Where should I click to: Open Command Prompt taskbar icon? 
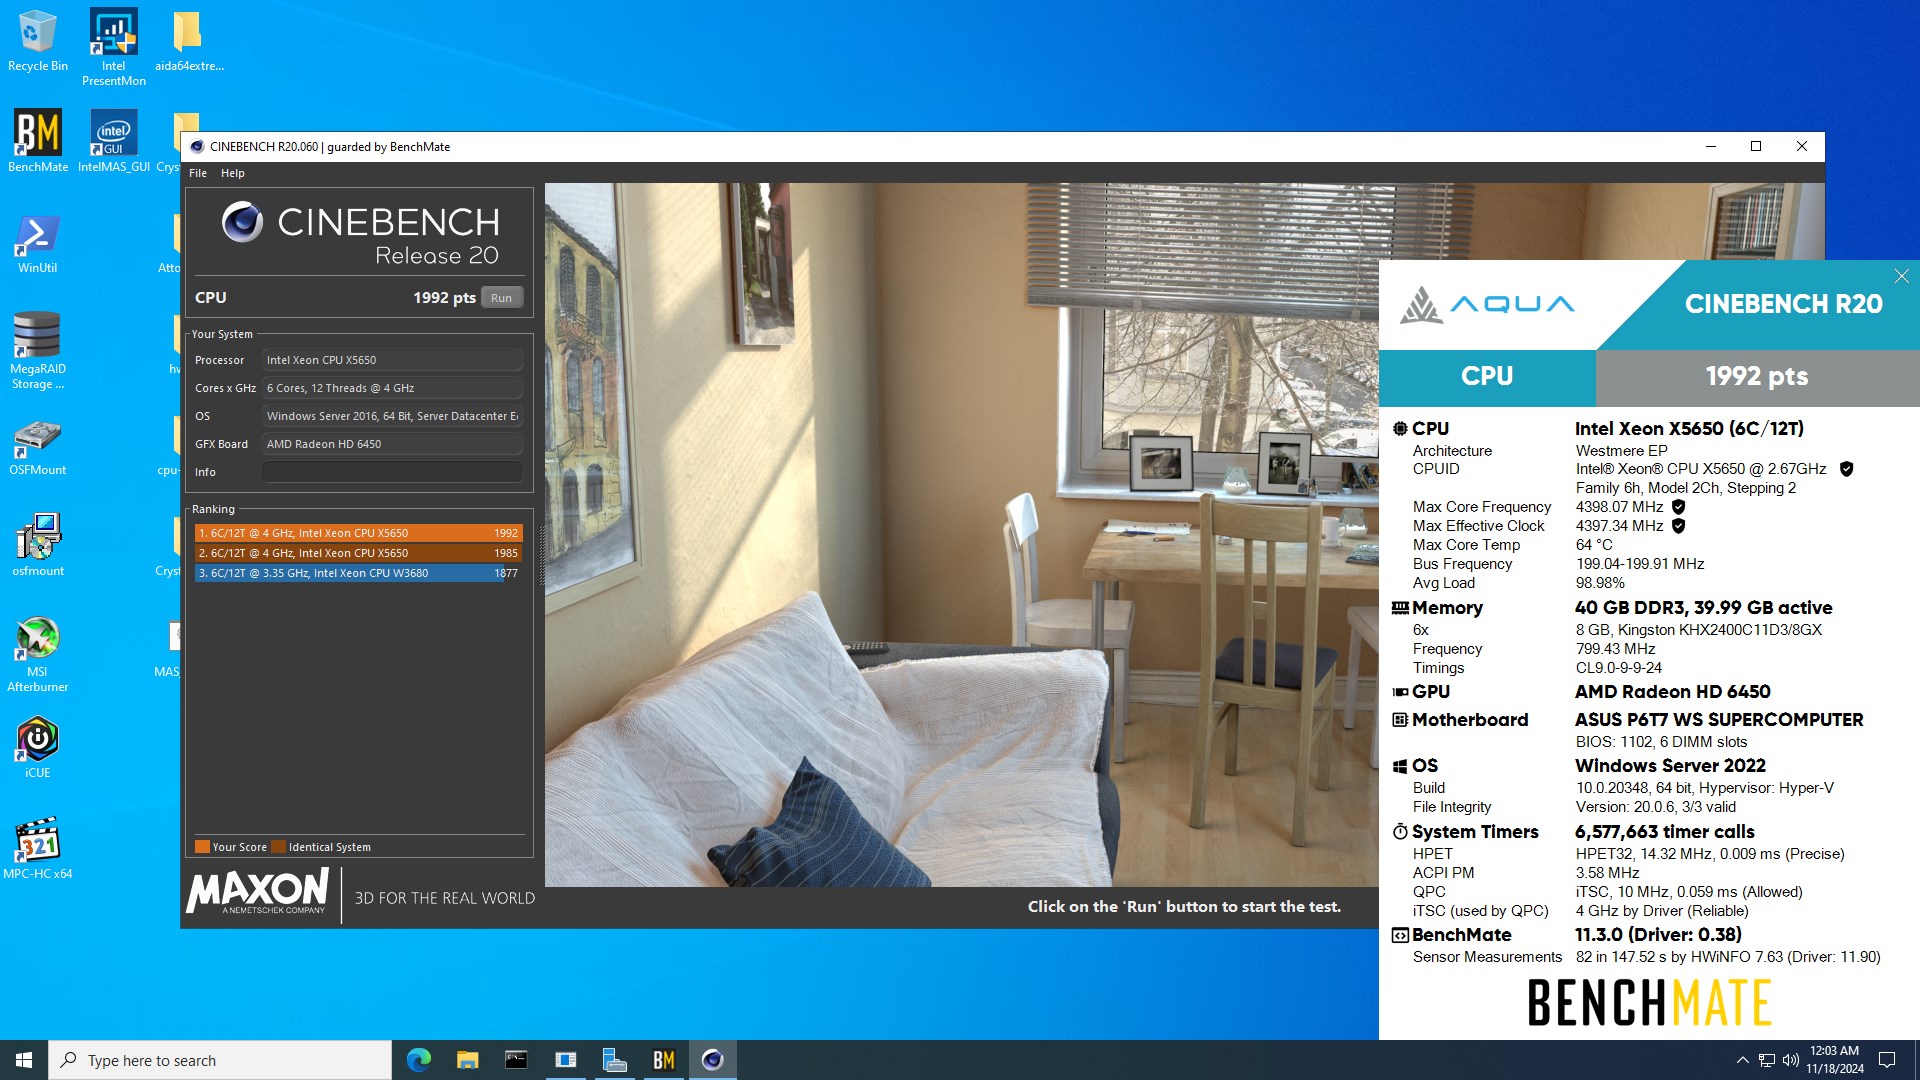coord(516,1060)
